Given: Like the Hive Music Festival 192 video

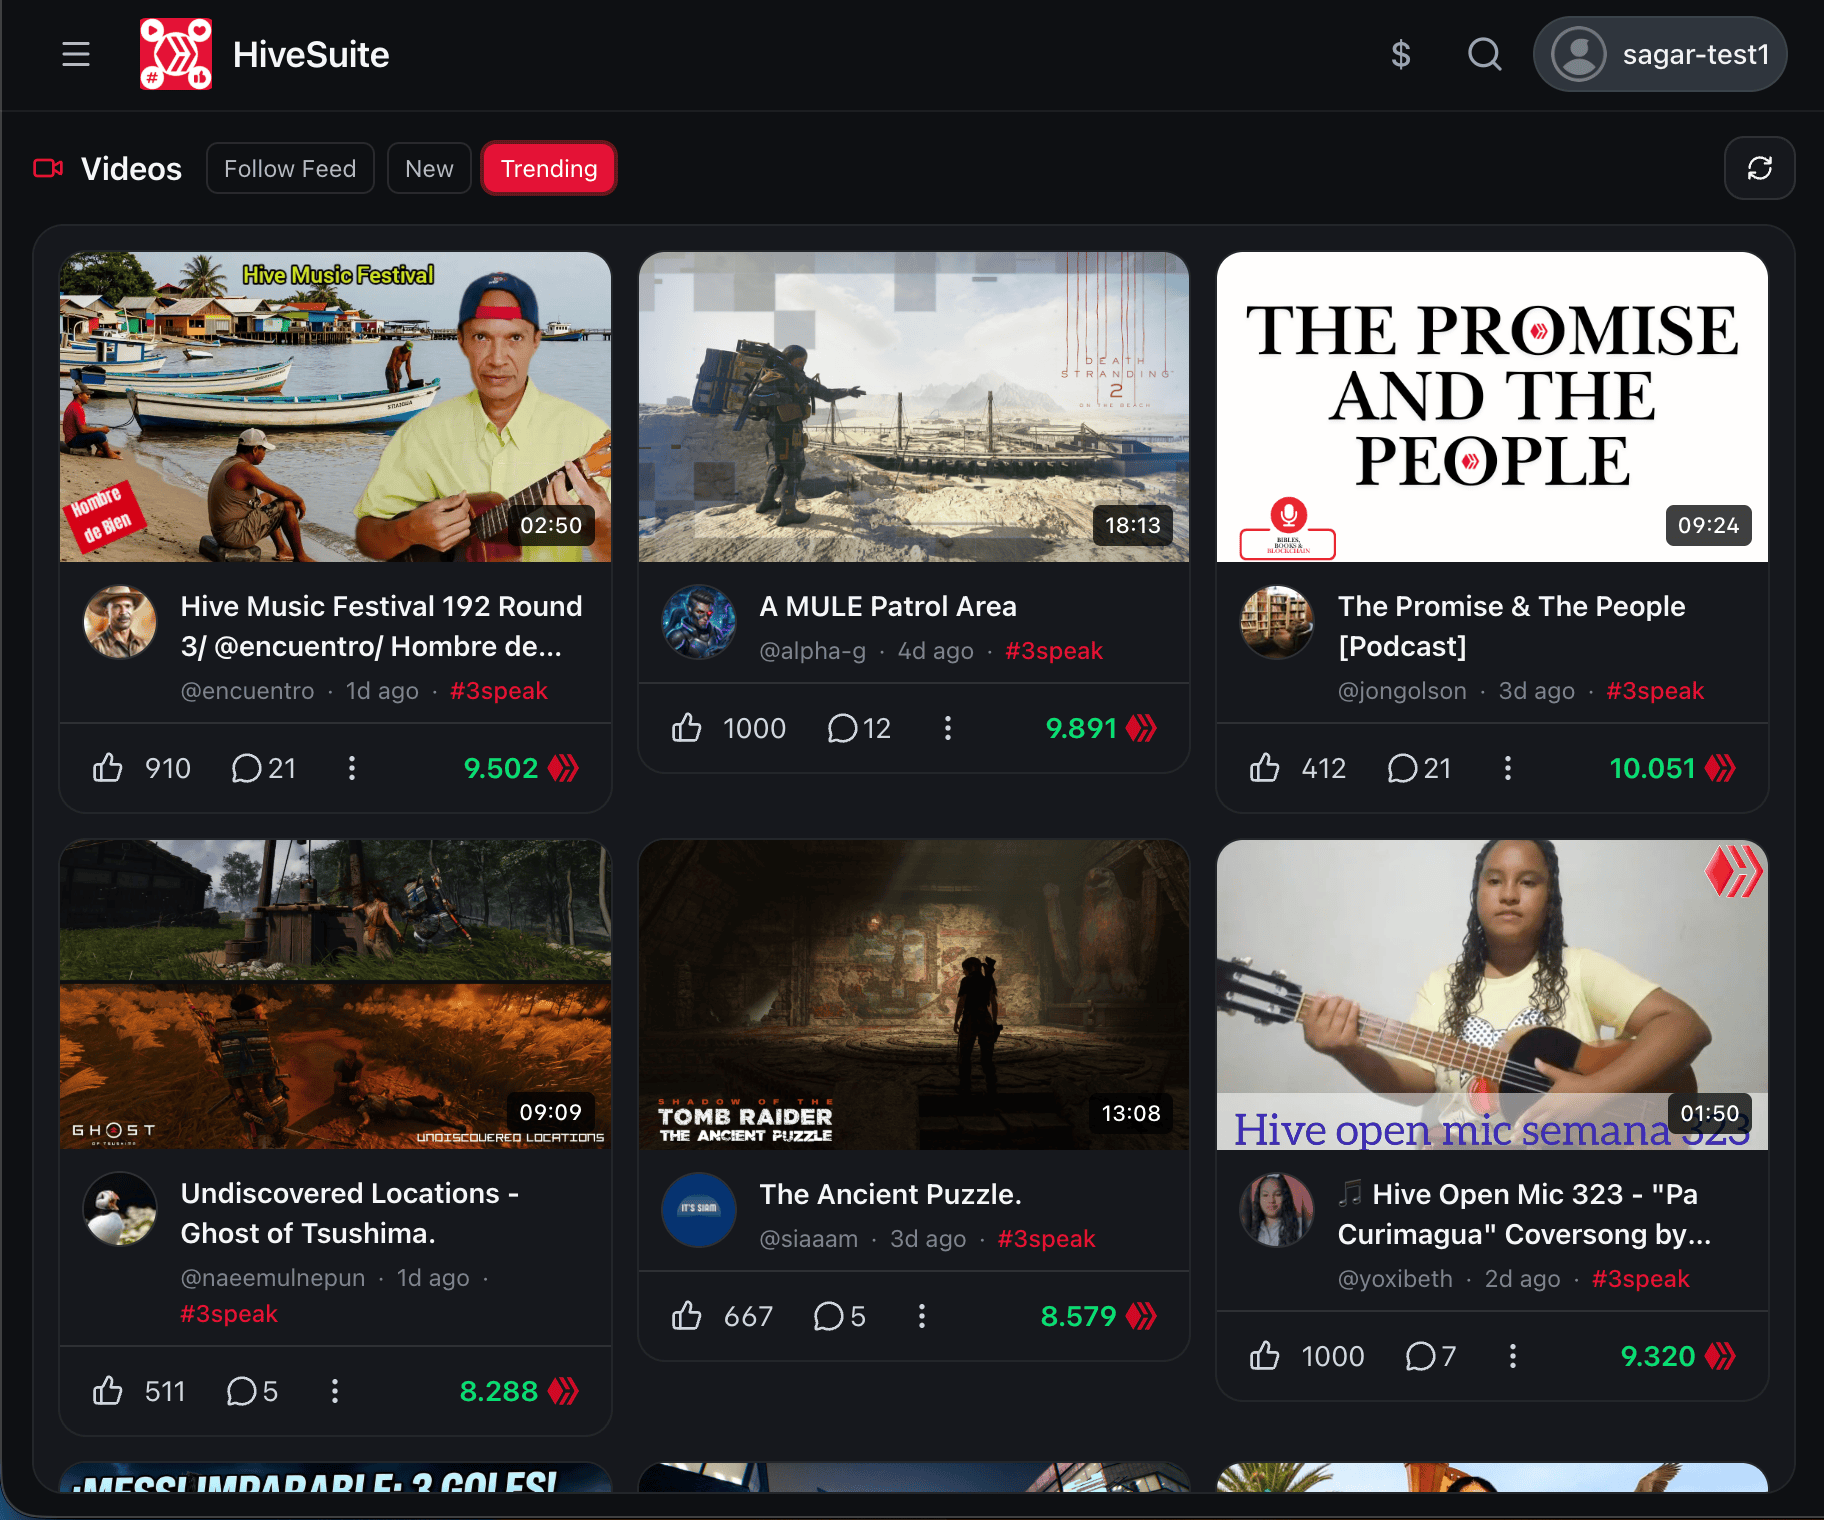Looking at the screenshot, I should 108,768.
